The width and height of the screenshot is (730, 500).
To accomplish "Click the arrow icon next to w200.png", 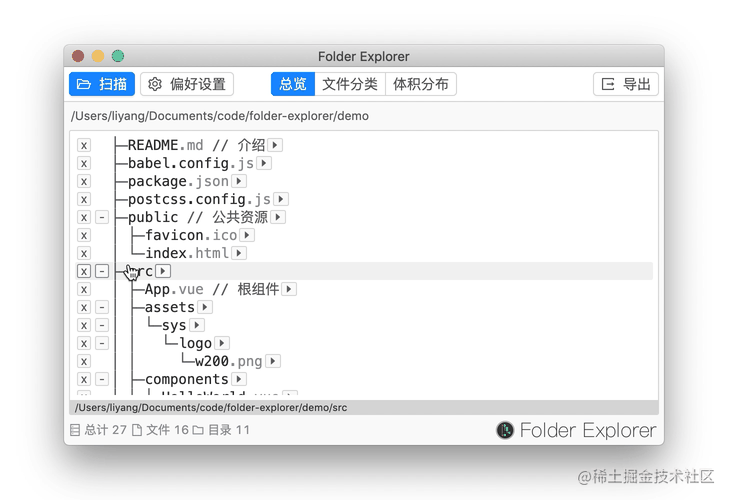I will coord(273,361).
